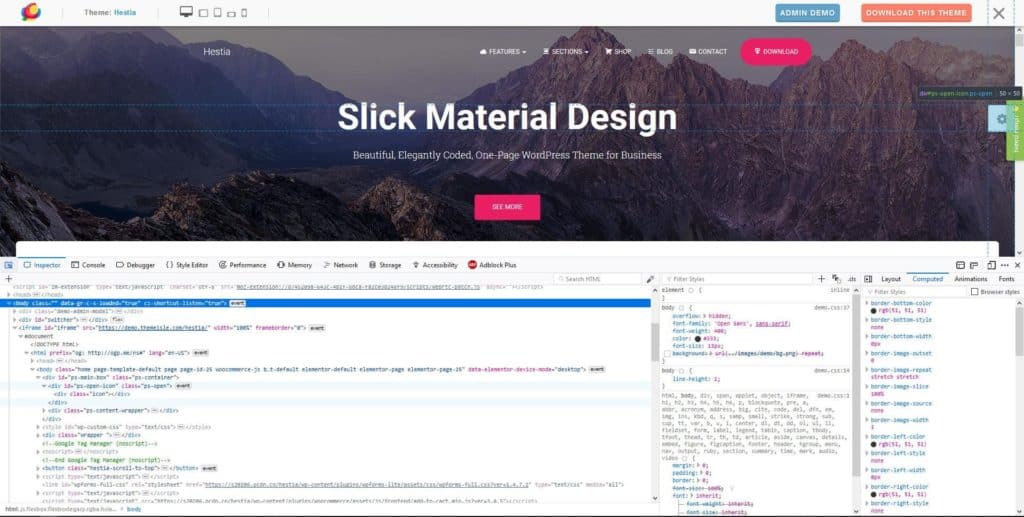
Task: Click the element picker icon in devtools
Action: 8,265
